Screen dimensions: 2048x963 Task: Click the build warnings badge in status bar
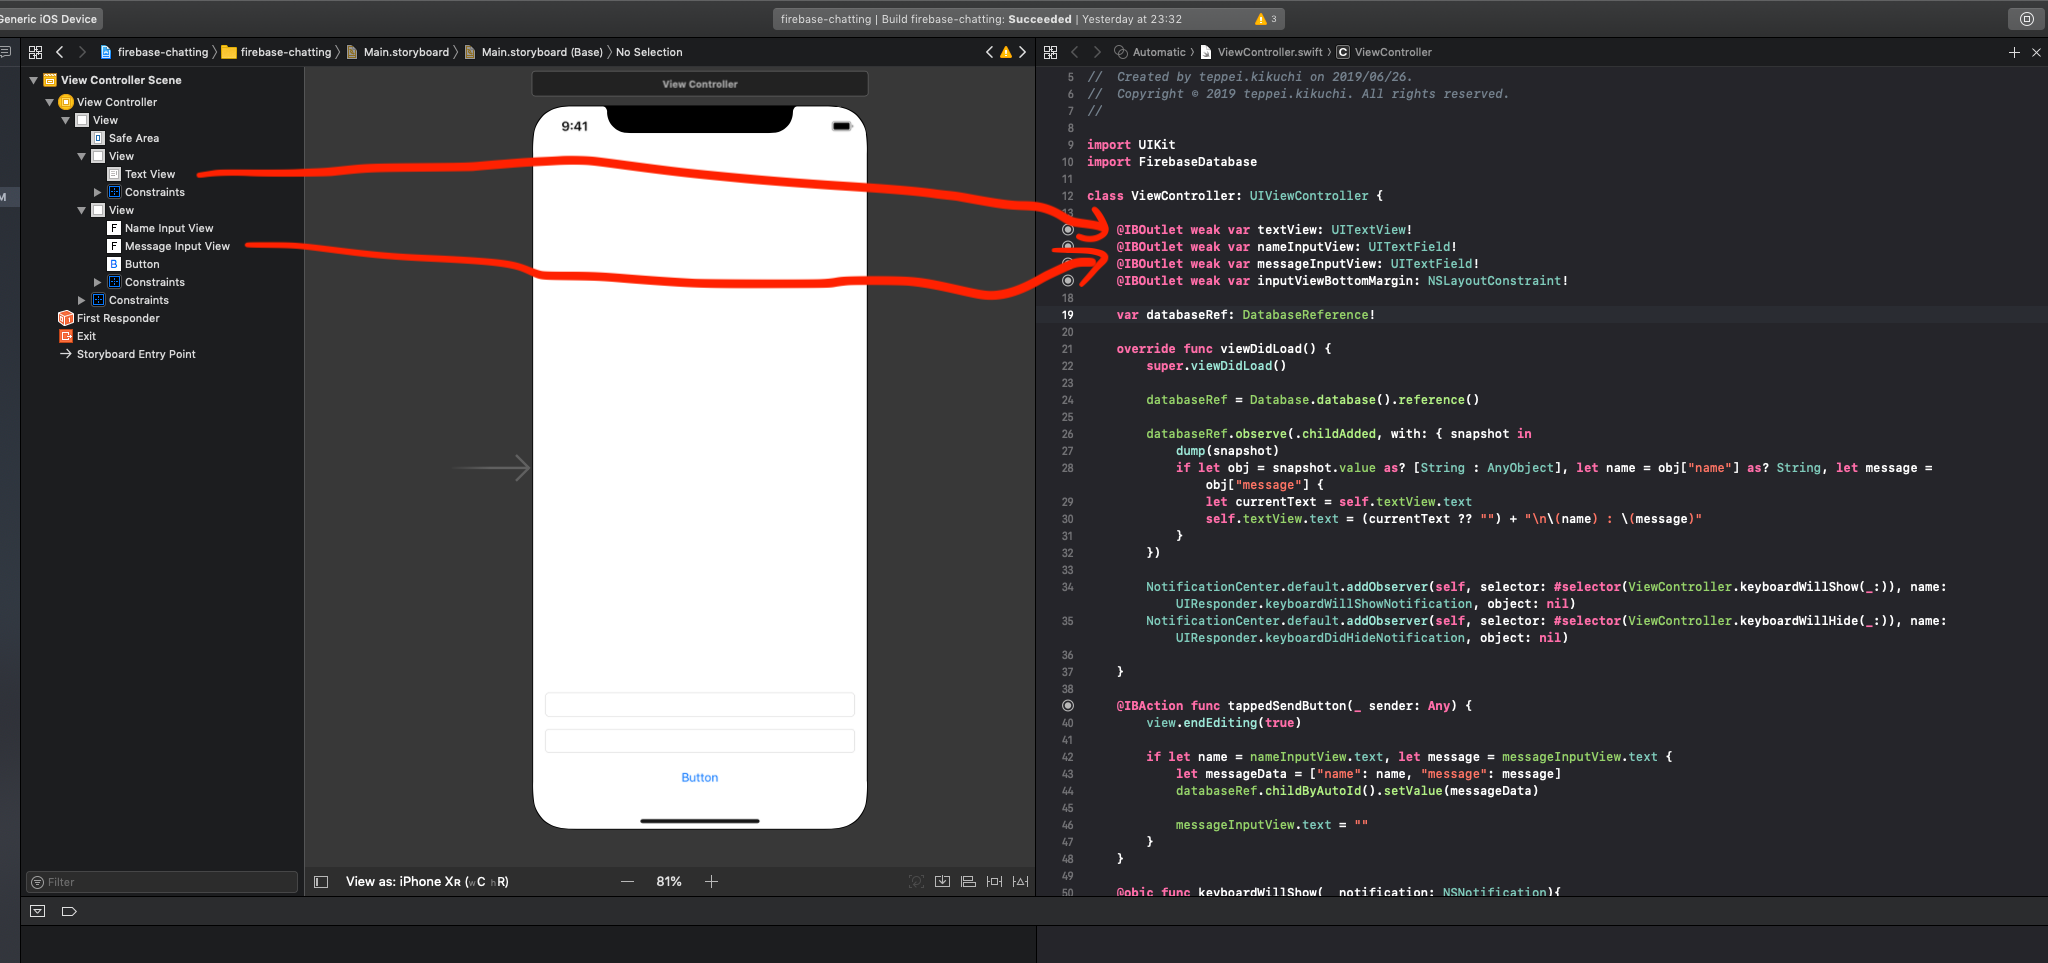click(x=1265, y=19)
